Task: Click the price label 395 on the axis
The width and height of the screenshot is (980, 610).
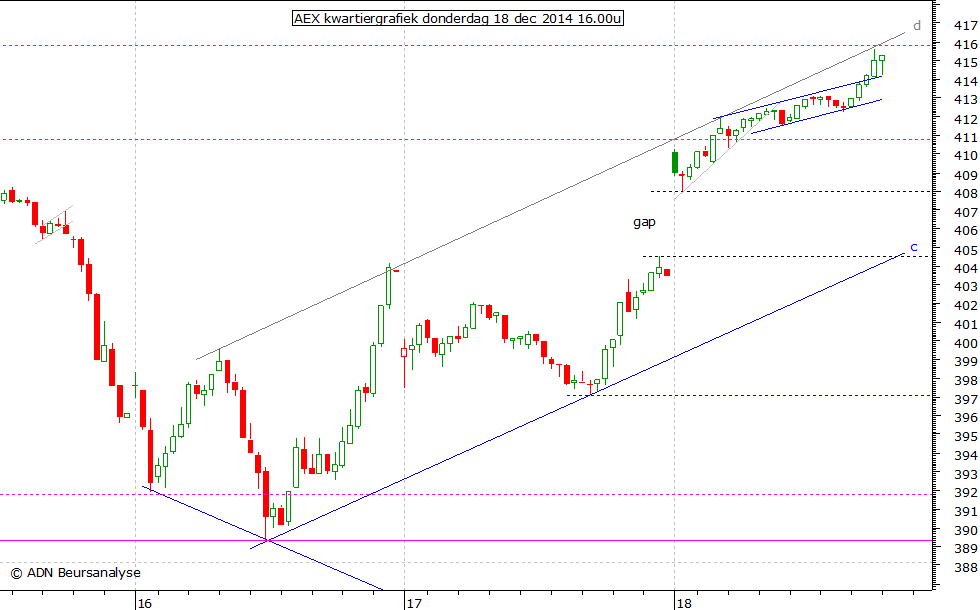Action: pyautogui.click(x=966, y=436)
